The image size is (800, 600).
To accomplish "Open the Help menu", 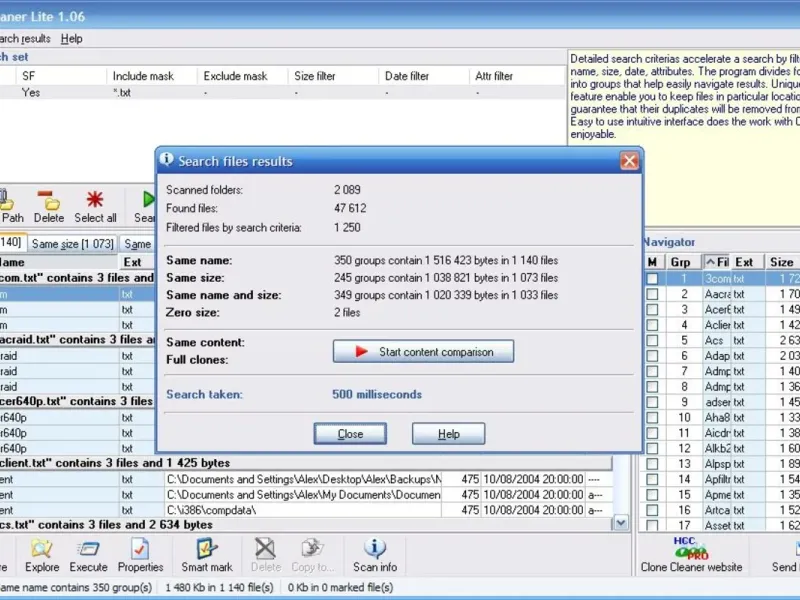I will click(x=71, y=39).
